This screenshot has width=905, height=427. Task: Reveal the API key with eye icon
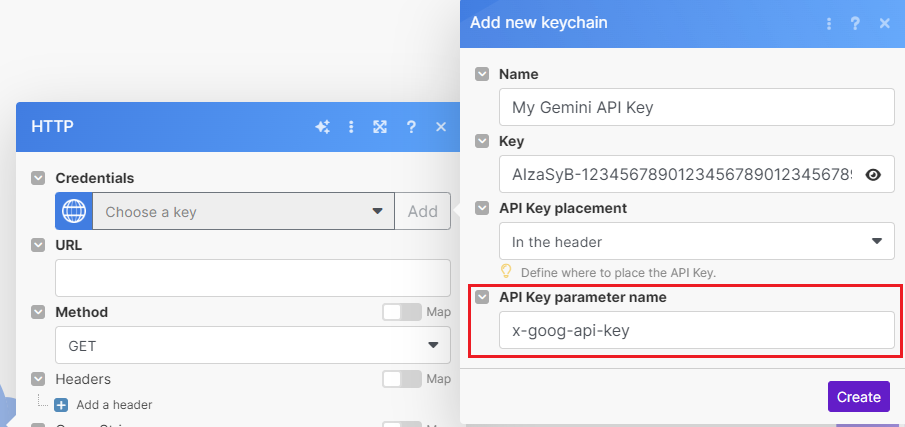coord(873,175)
